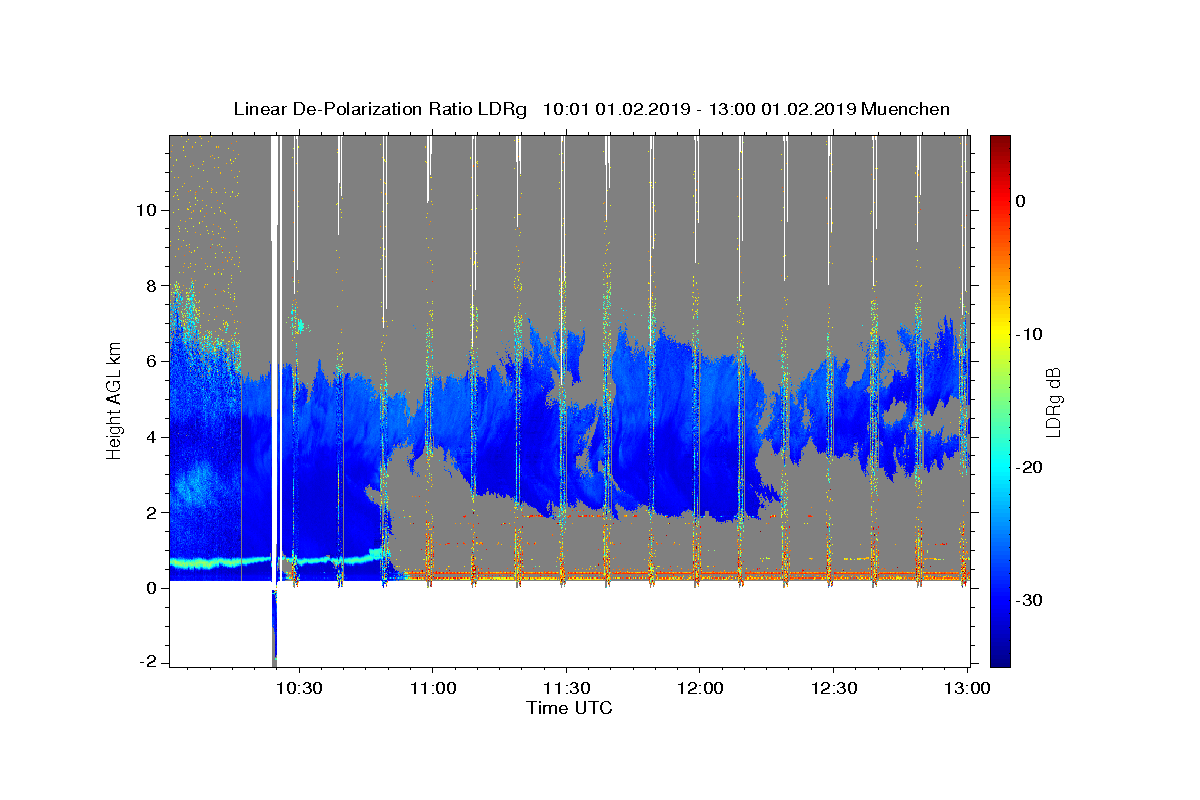The width and height of the screenshot is (1200, 800).
Task: Click the 'Time UTC' axis label
Action: tap(569, 708)
